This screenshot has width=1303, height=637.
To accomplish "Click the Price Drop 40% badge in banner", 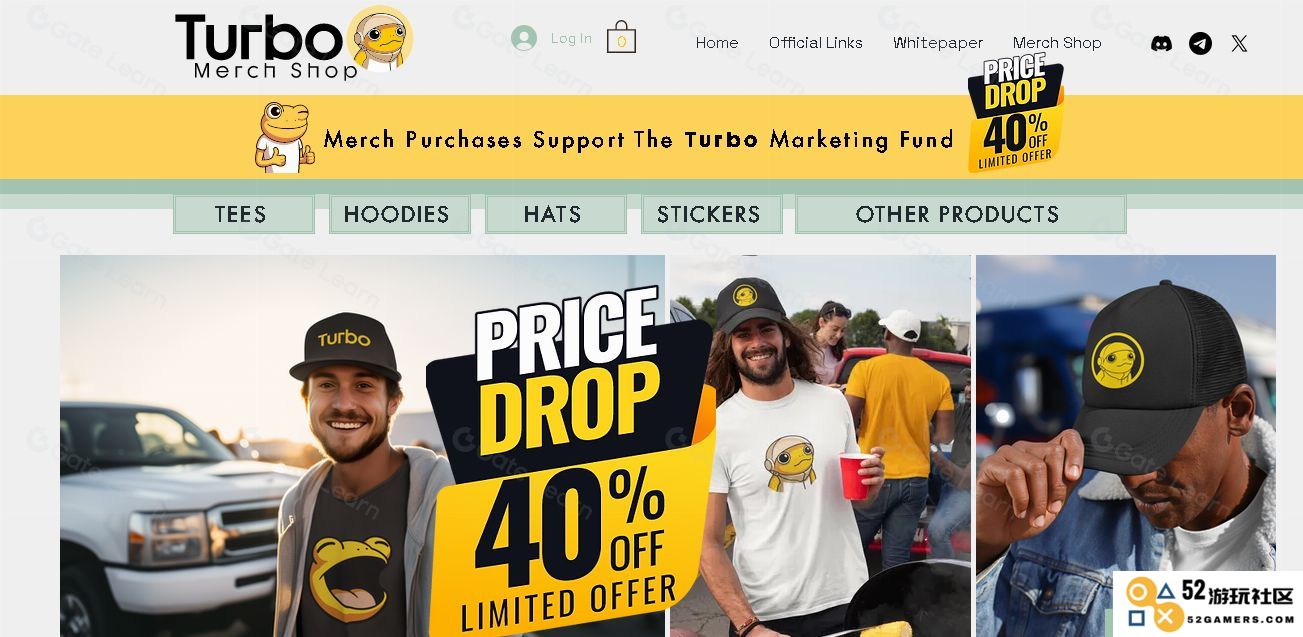I will [1015, 114].
